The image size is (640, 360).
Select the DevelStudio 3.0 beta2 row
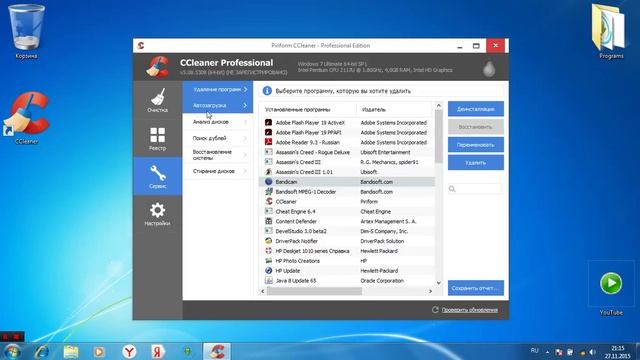[347, 231]
